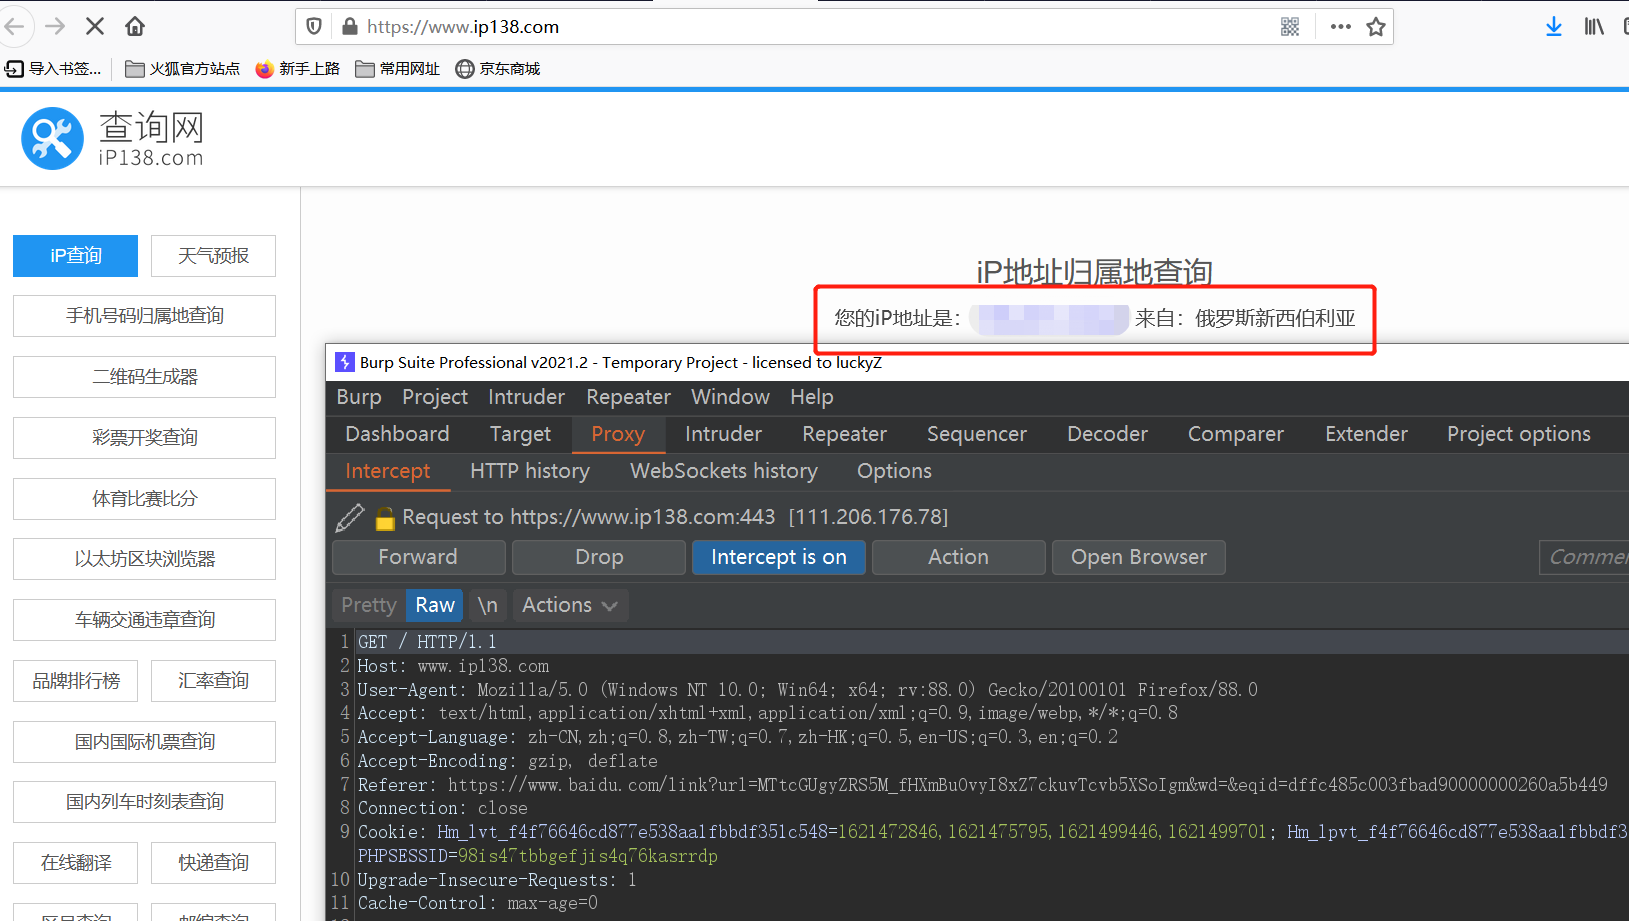The height and width of the screenshot is (921, 1629).
Task: Switch the message view to Pretty
Action: (x=369, y=605)
